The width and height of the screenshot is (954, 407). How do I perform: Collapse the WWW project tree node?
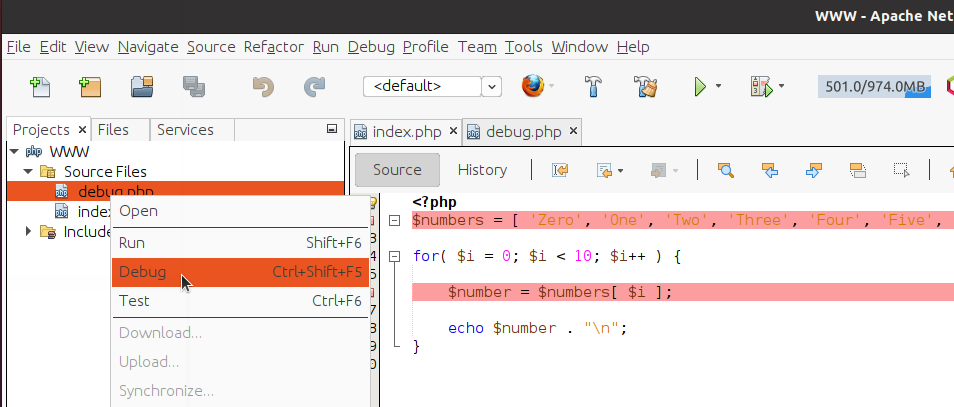coord(14,151)
